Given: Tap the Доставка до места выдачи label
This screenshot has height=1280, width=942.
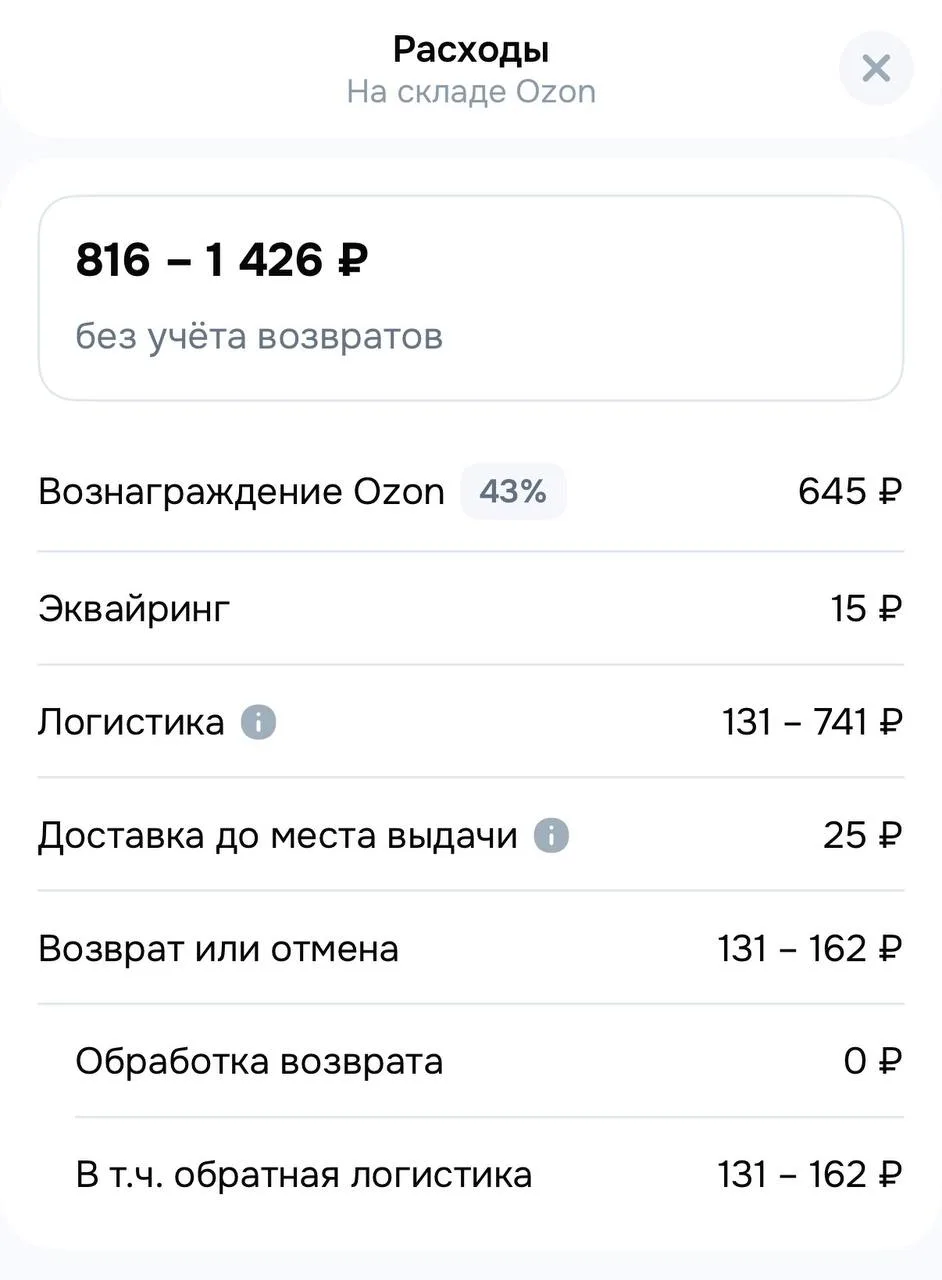Looking at the screenshot, I should coord(278,835).
